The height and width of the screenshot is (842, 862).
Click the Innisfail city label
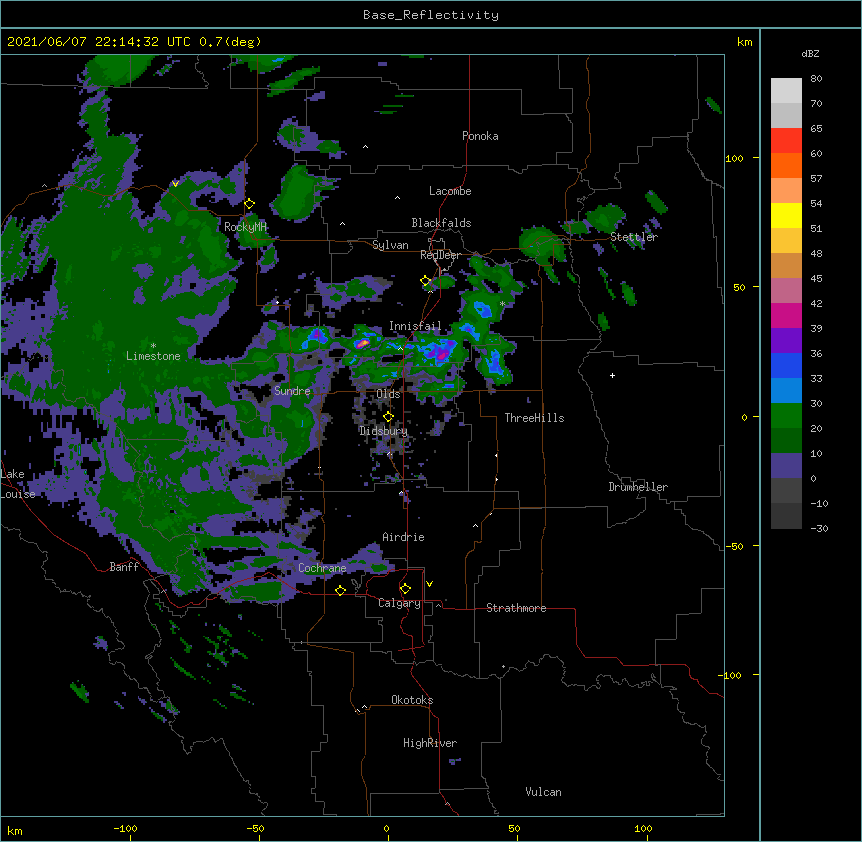(415, 326)
